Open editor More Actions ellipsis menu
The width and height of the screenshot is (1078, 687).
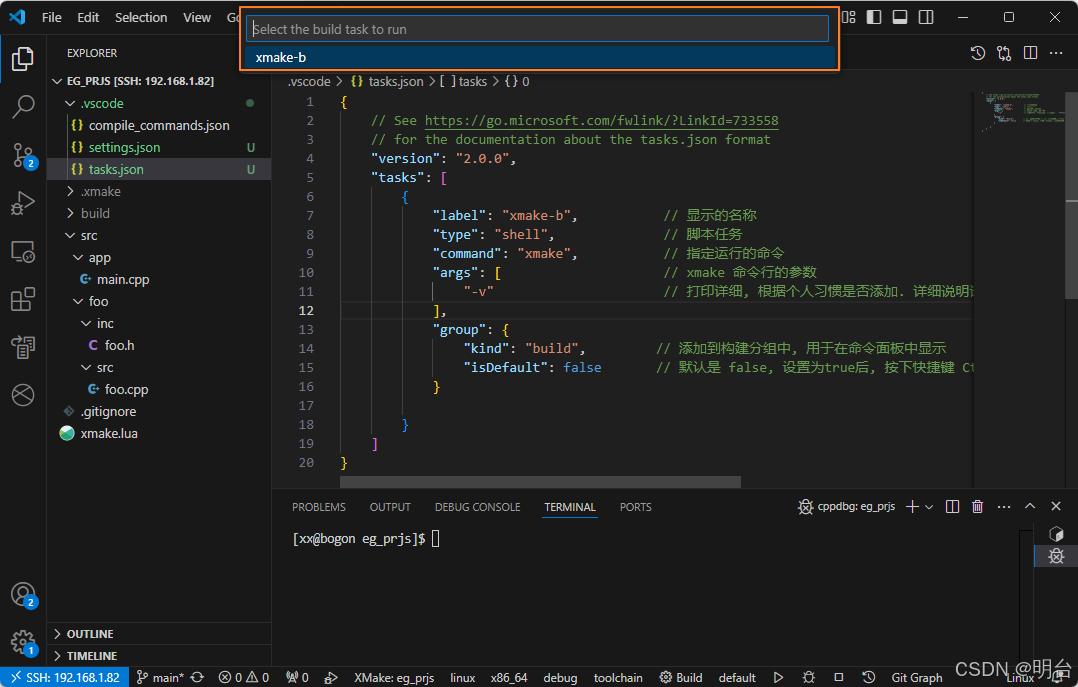1056,53
